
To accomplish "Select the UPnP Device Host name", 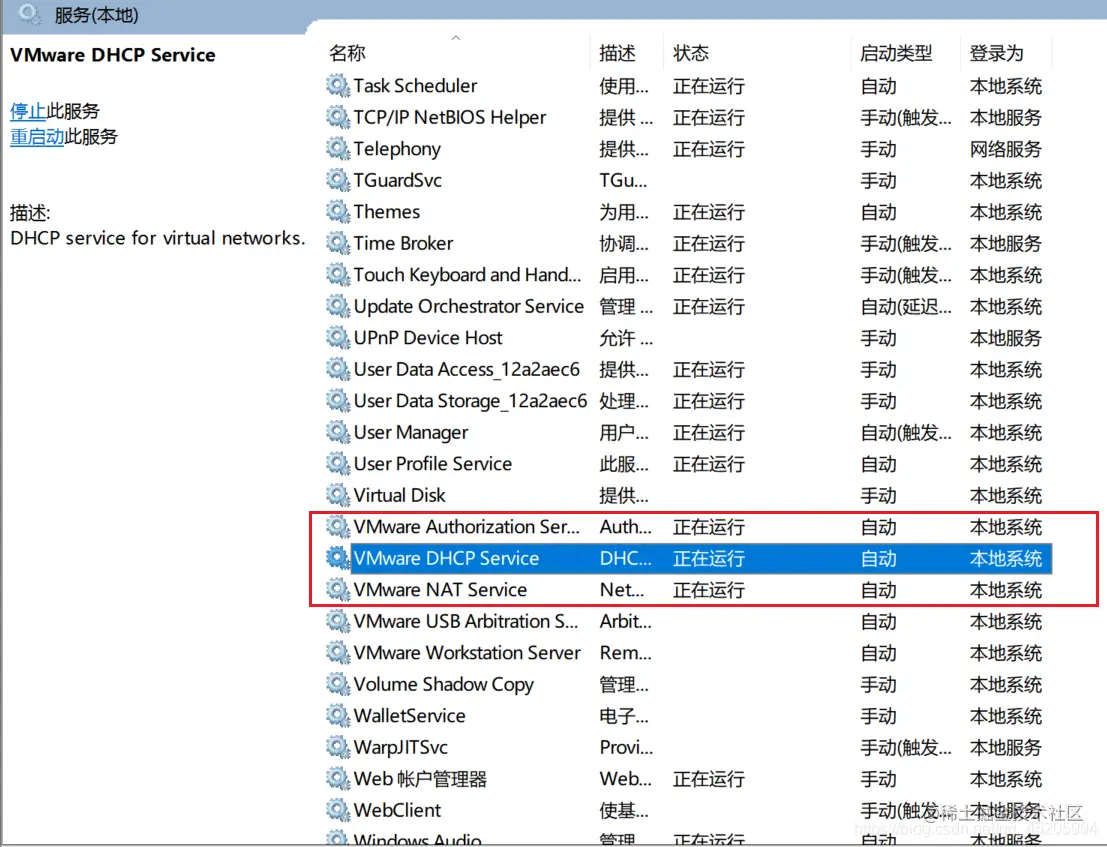I will click(428, 337).
